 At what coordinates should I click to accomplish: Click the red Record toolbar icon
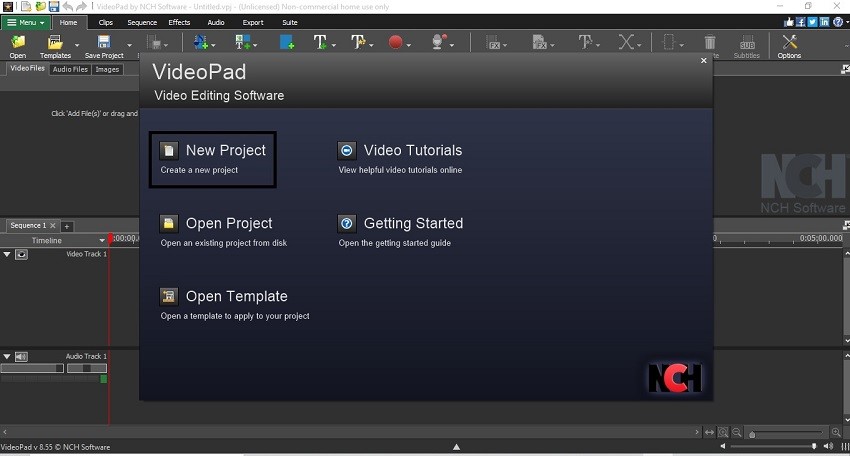click(x=395, y=43)
